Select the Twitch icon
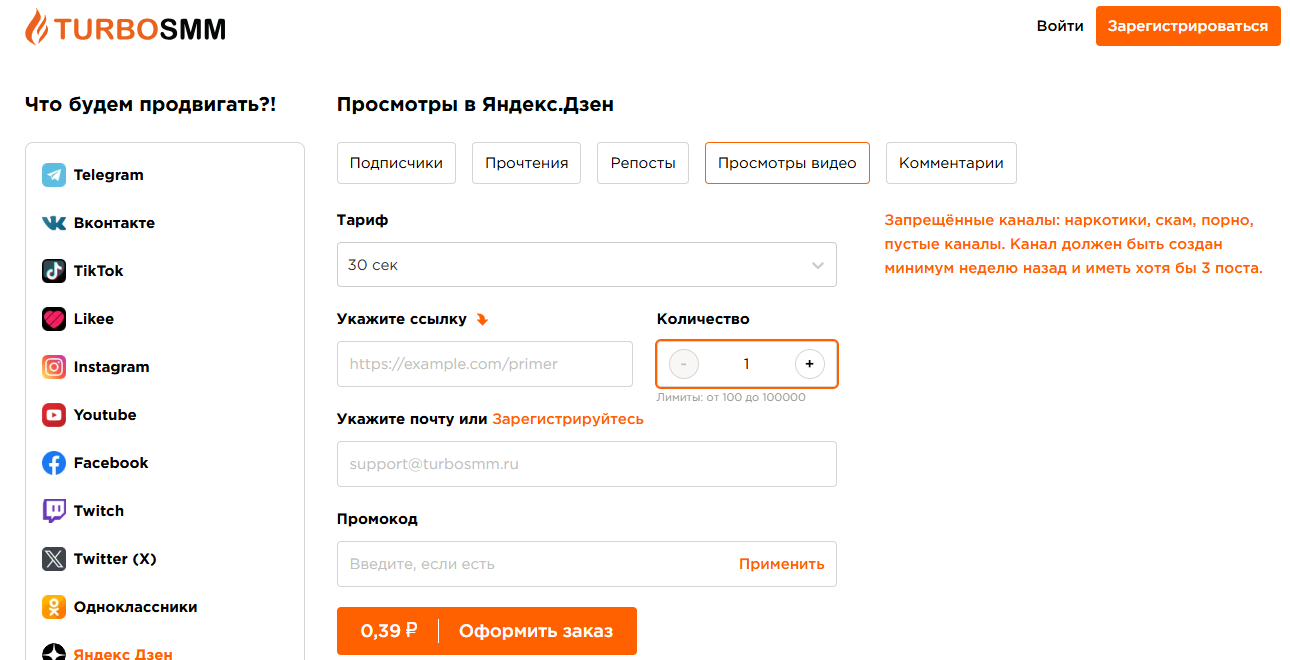This screenshot has width=1290, height=660. point(54,511)
